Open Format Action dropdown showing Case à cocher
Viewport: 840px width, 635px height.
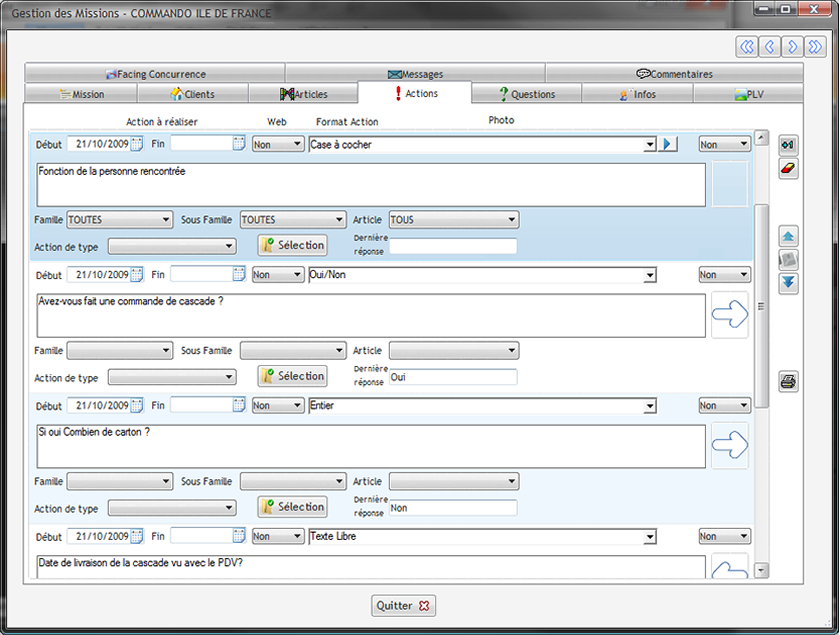pyautogui.click(x=650, y=144)
